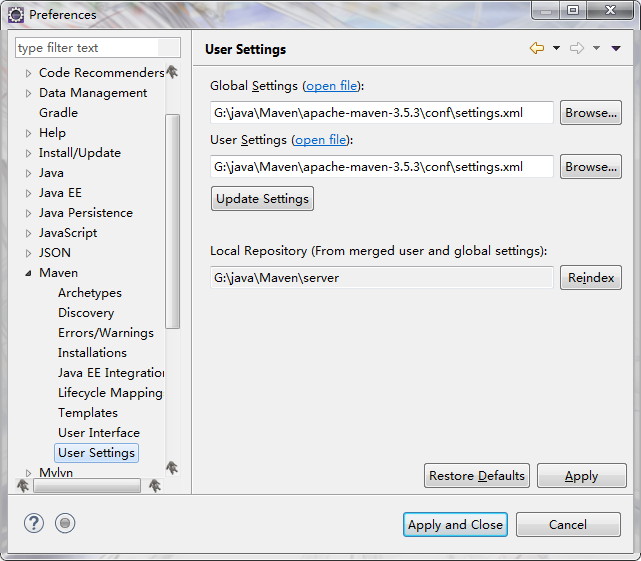Click the help question mark icon
This screenshot has height=561, width=641.
[34, 523]
